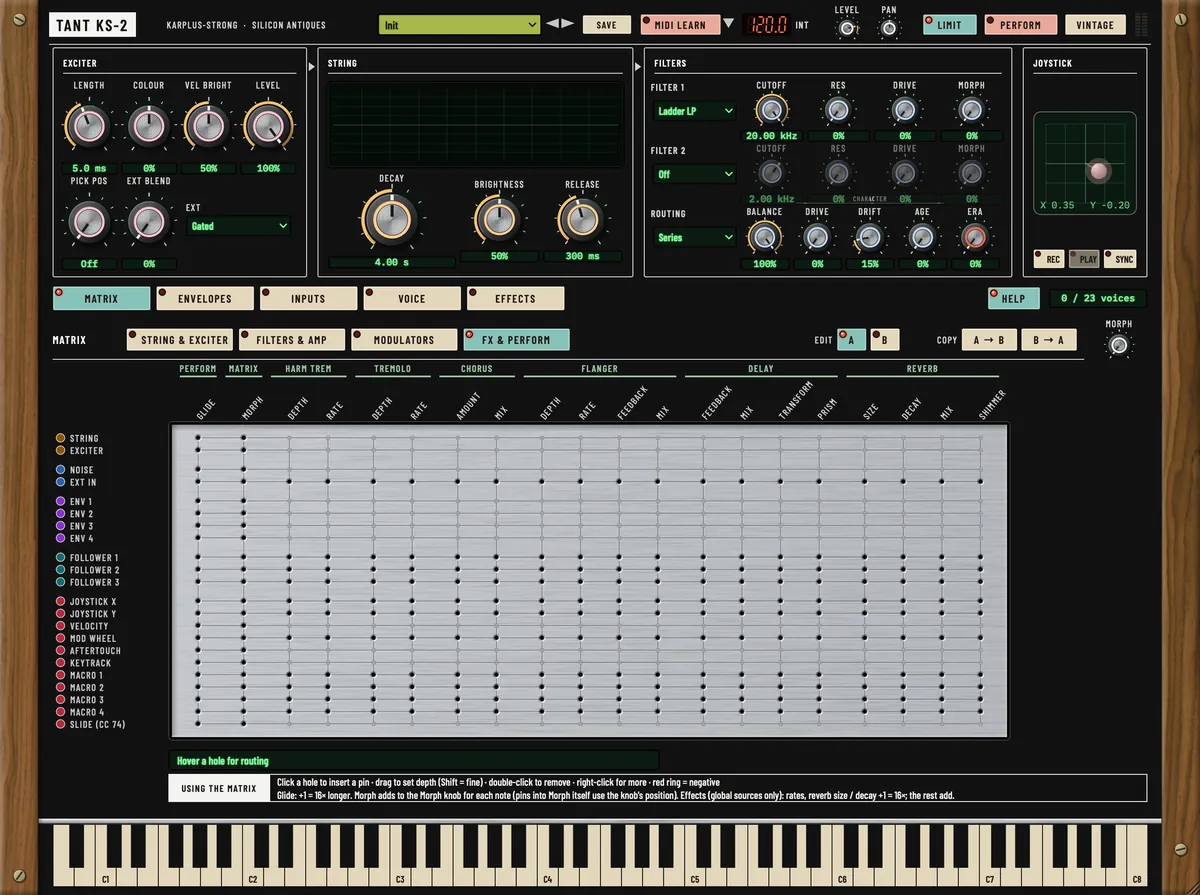Open the Init preset dropdown
This screenshot has width=1200, height=895.
click(x=460, y=25)
